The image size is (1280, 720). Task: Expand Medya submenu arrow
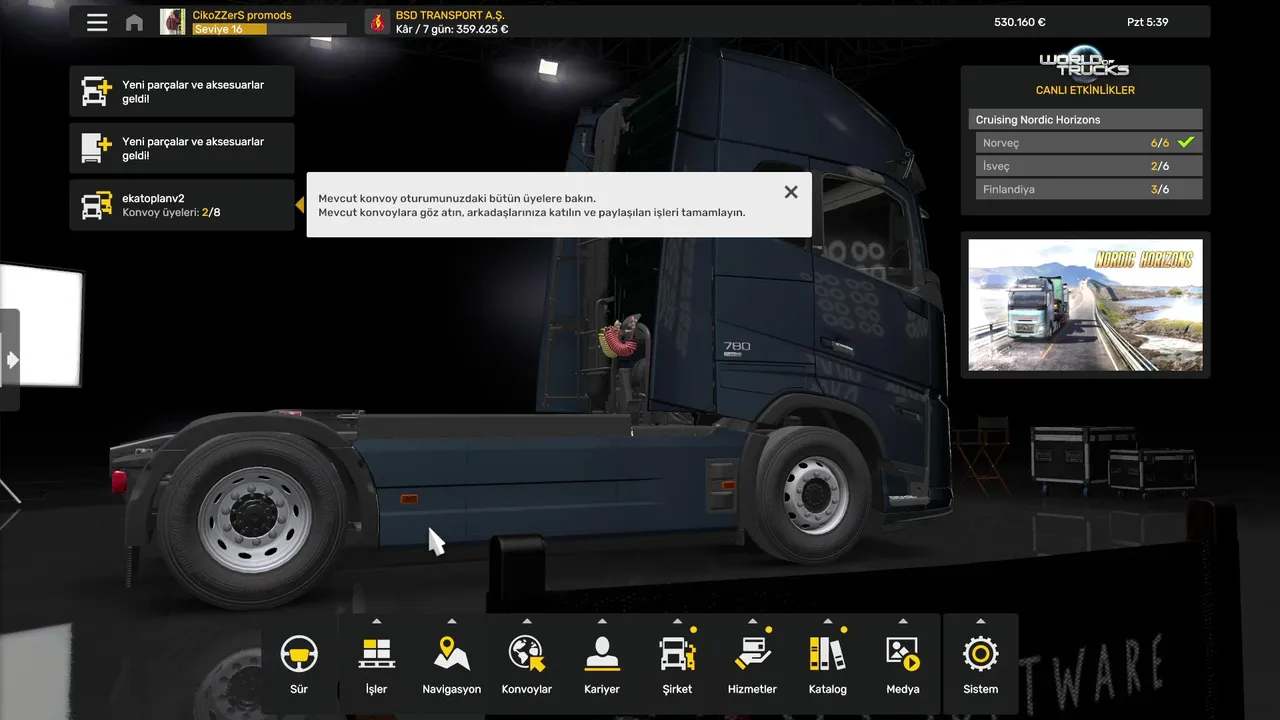tap(903, 621)
